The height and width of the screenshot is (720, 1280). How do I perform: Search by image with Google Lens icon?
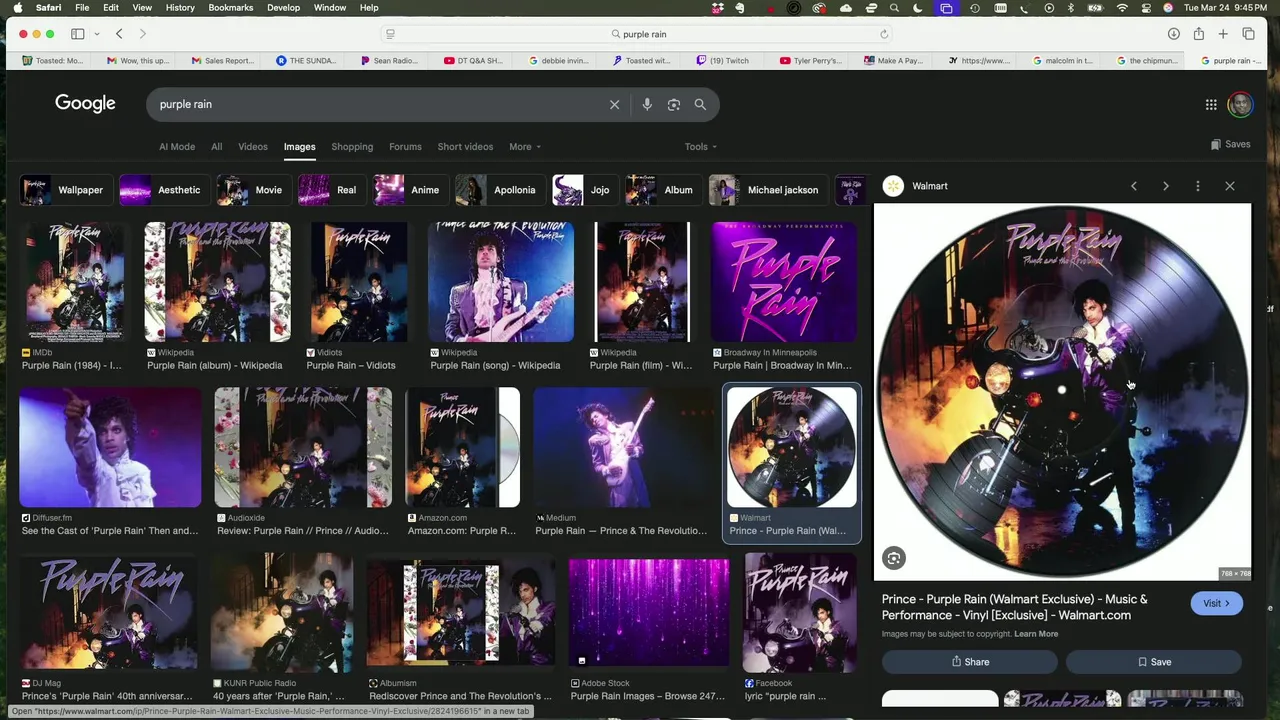pyautogui.click(x=674, y=104)
